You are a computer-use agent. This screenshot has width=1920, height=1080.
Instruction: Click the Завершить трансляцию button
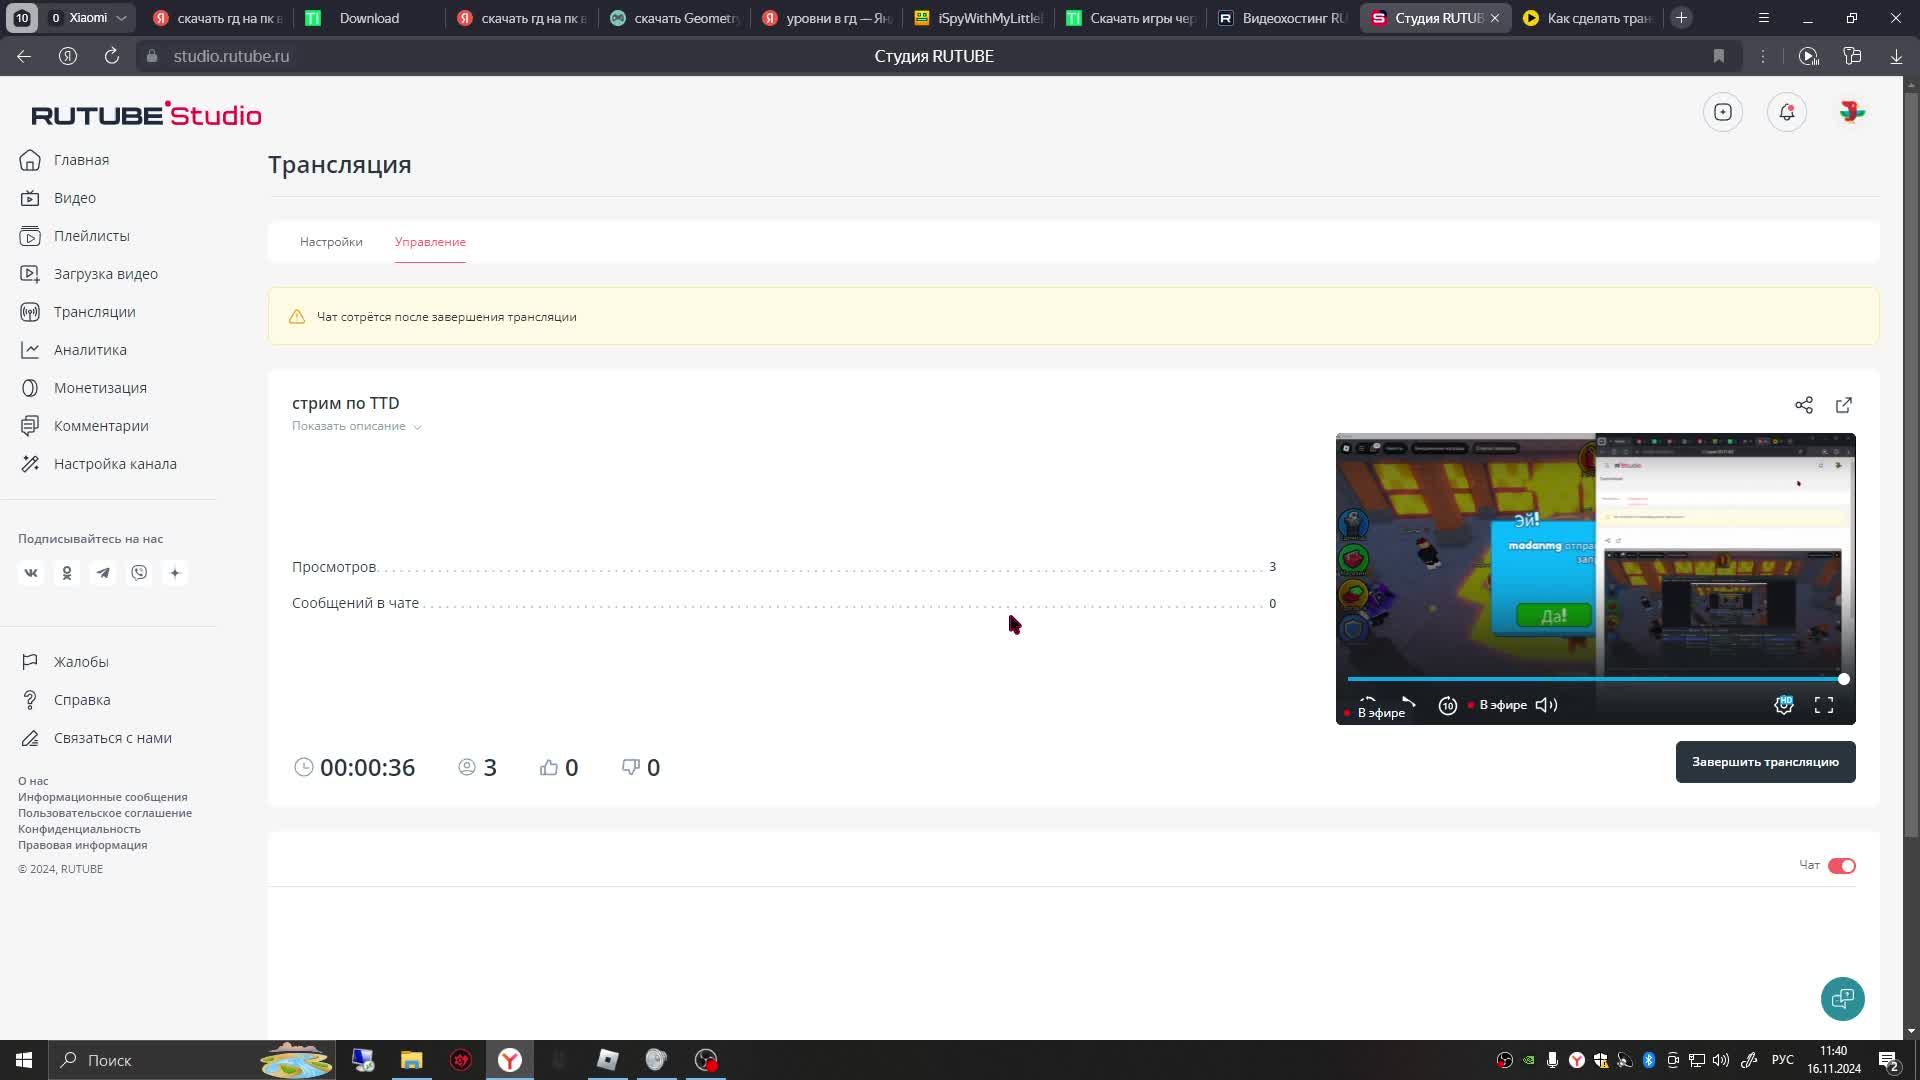pos(1765,761)
